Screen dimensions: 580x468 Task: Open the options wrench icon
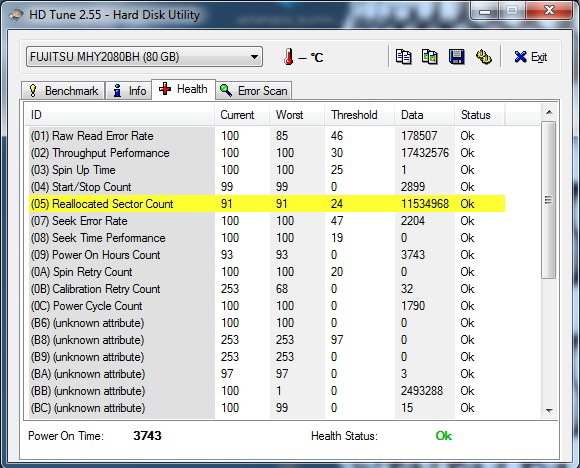(483, 57)
